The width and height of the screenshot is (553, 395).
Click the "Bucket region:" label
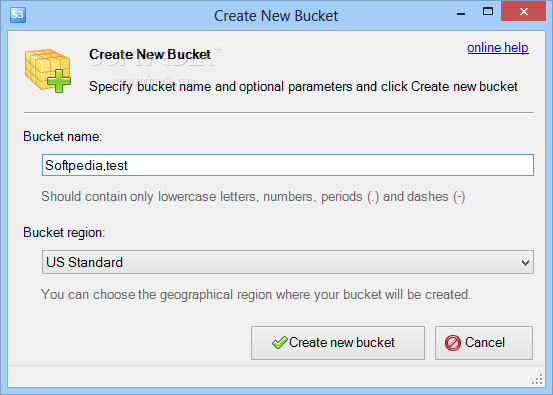[x=64, y=233]
